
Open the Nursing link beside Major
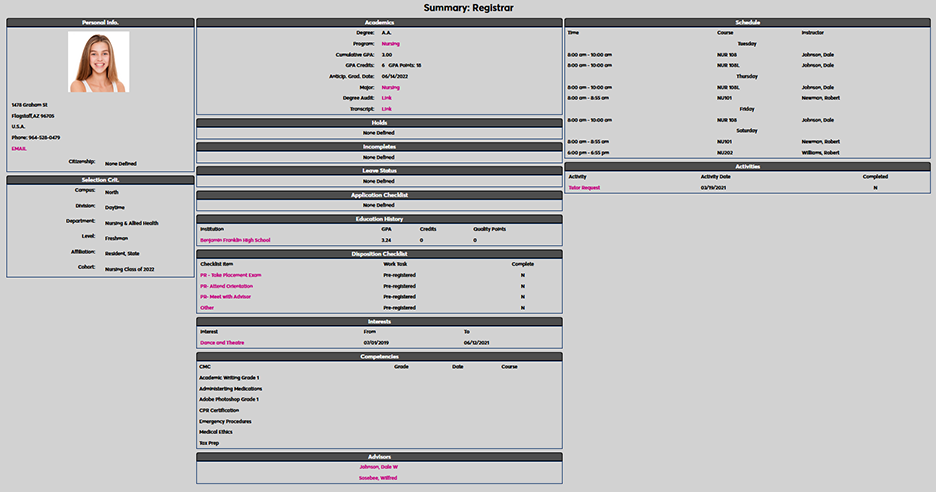(x=390, y=87)
